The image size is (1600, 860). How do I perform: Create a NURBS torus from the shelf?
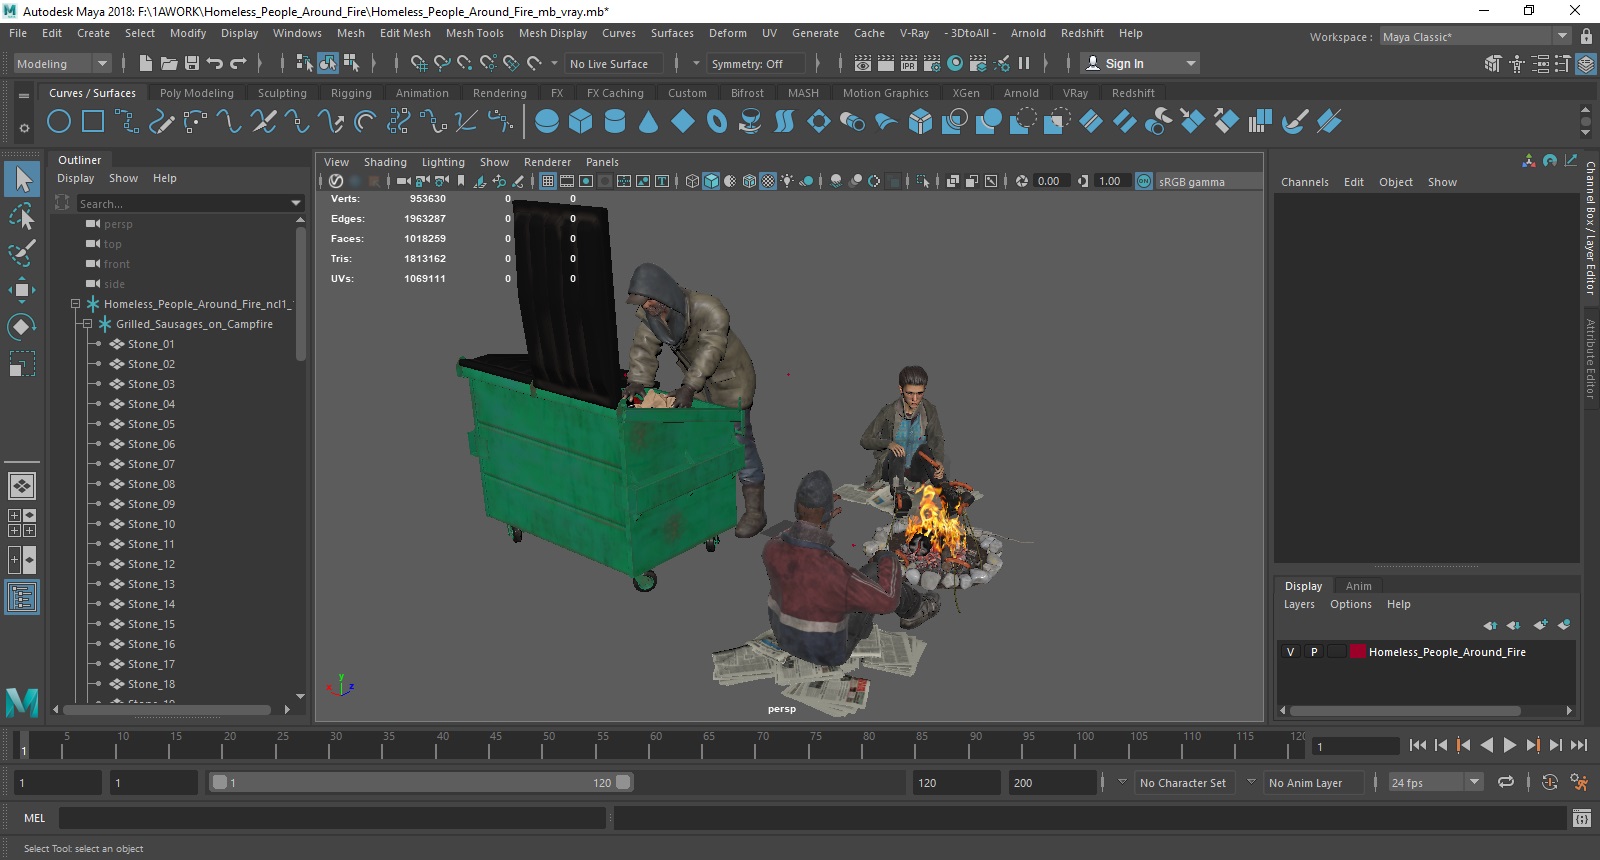coord(717,122)
